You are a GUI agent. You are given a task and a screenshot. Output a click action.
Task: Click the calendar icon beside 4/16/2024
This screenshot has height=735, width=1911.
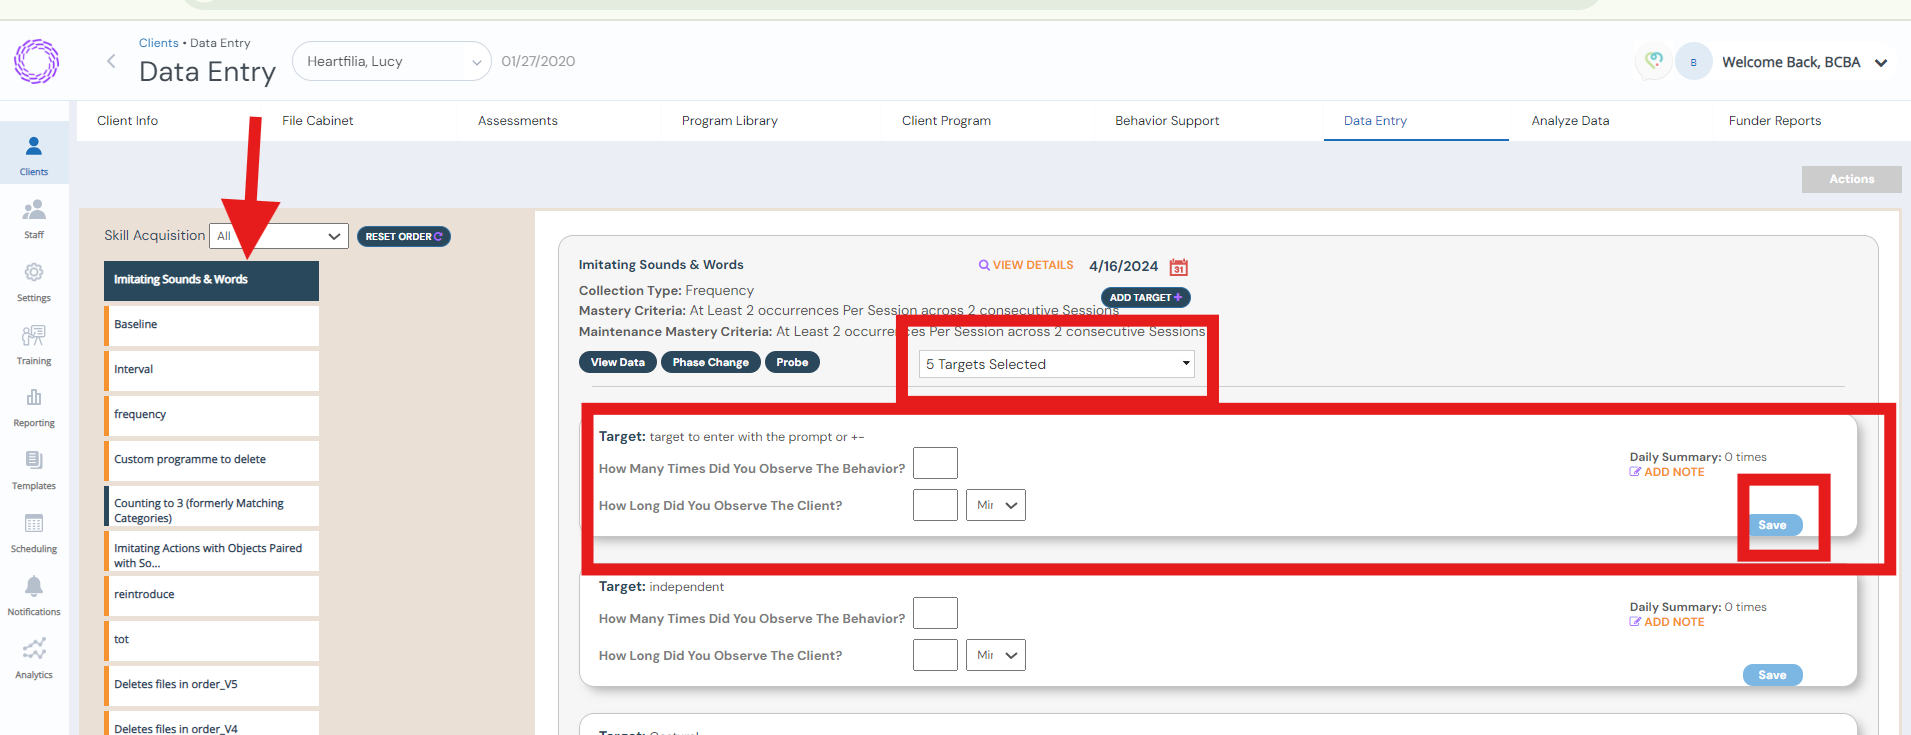(x=1179, y=267)
